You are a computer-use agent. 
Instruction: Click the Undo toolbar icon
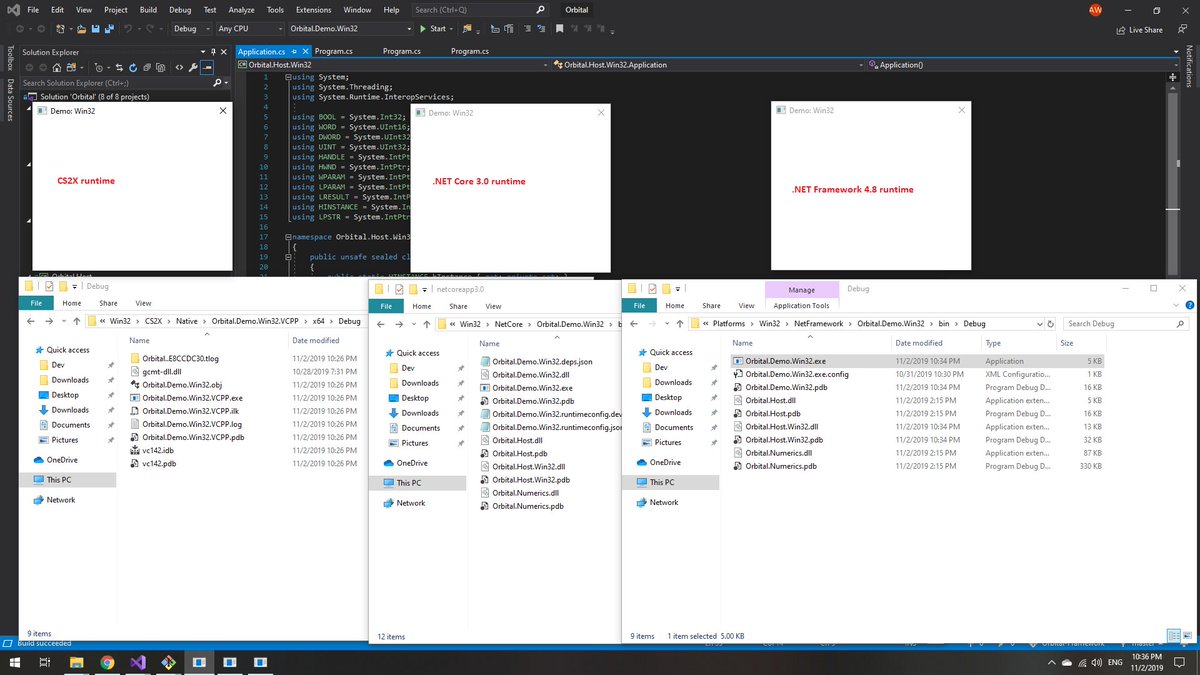pos(128,29)
